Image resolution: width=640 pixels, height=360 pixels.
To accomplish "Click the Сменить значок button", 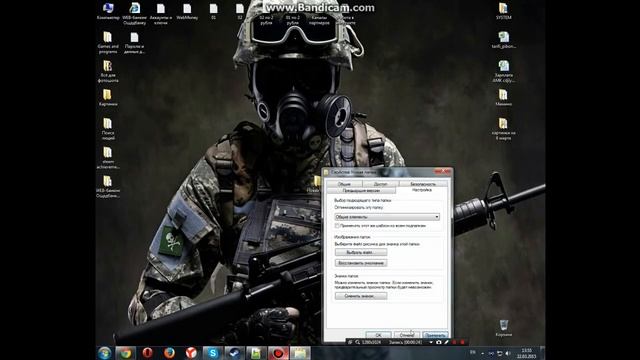I will pyautogui.click(x=361, y=296).
